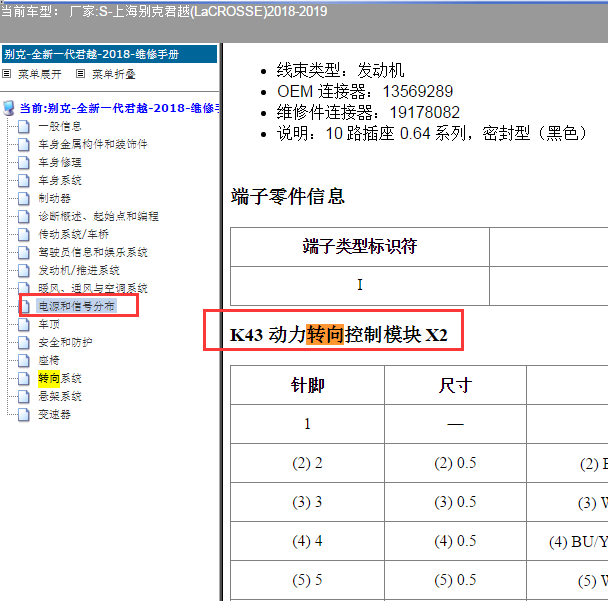Click the 端子零件信息 heading
This screenshot has height=601, width=608.
point(288,196)
